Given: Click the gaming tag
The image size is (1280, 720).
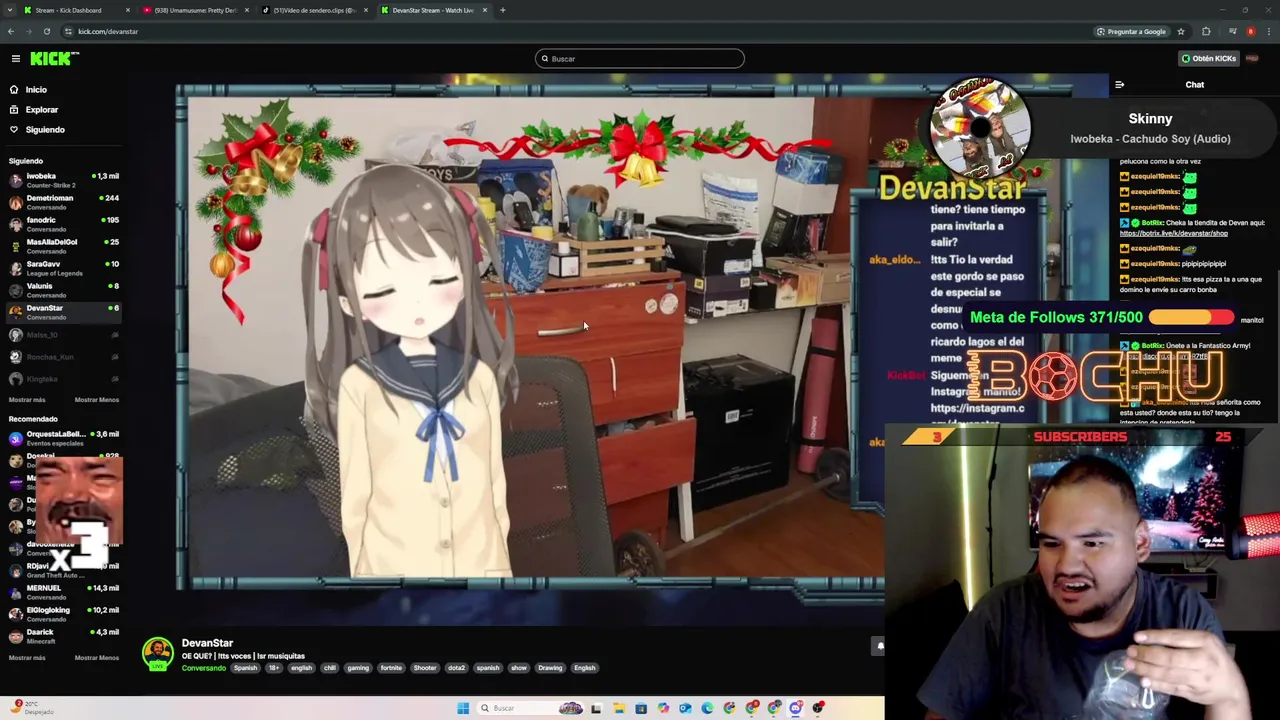Looking at the screenshot, I should 358,668.
